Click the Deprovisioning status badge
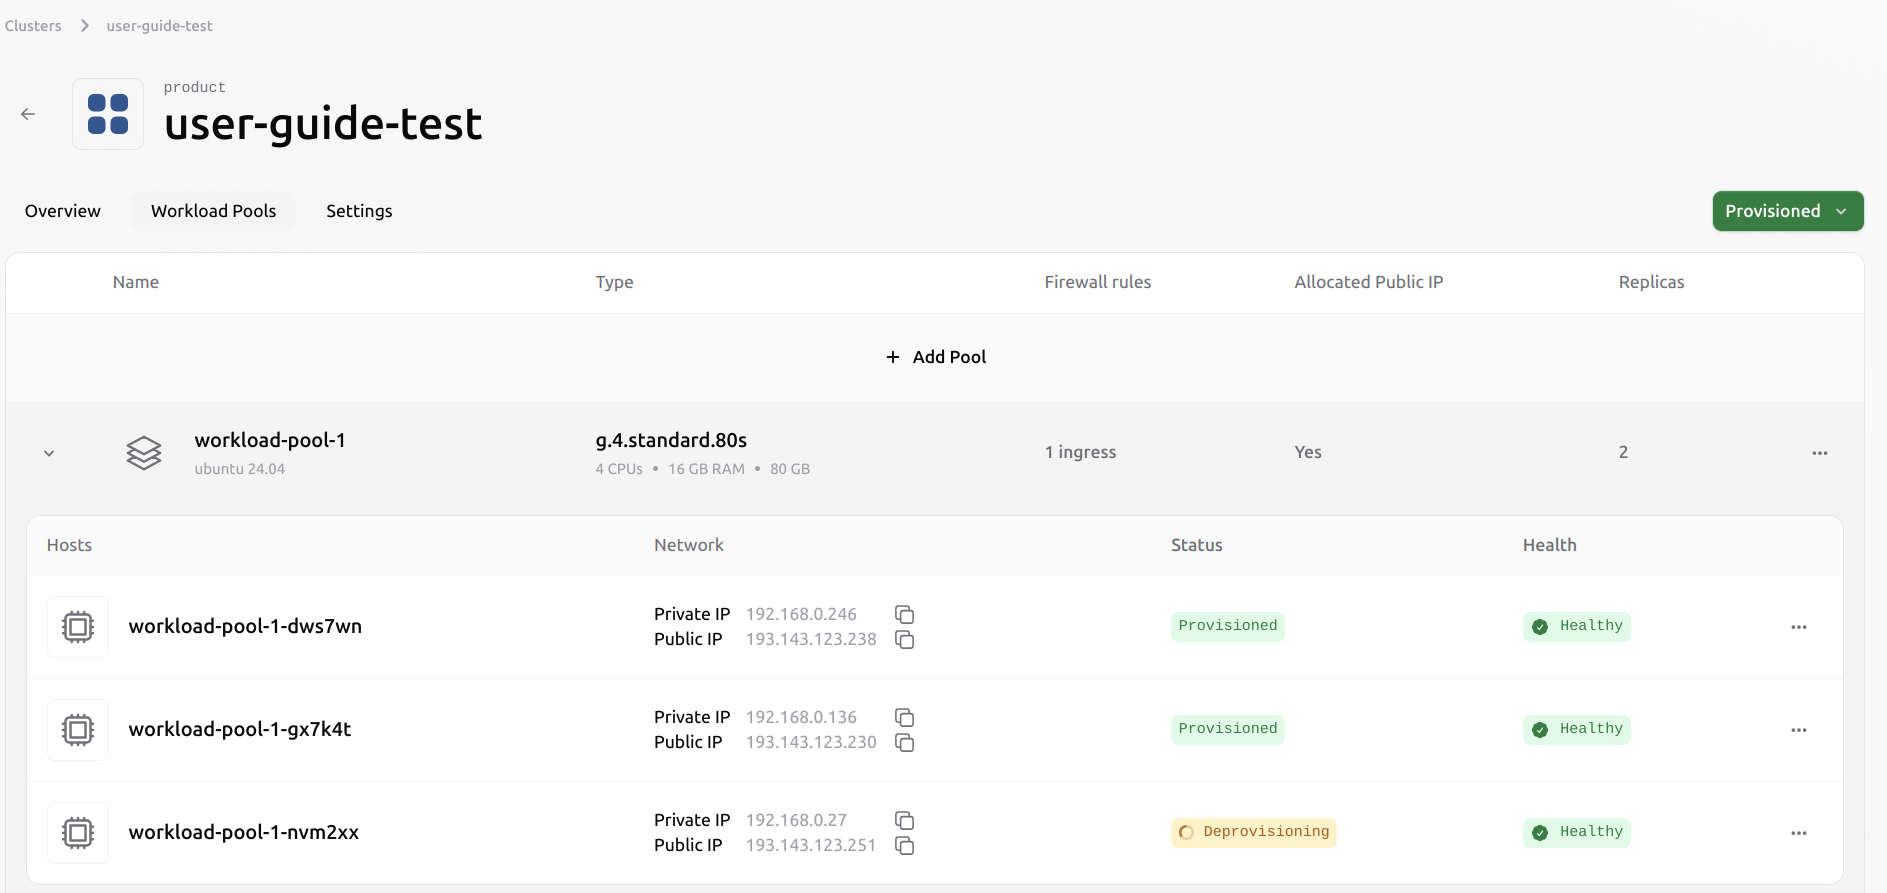This screenshot has width=1887, height=893. click(x=1254, y=832)
